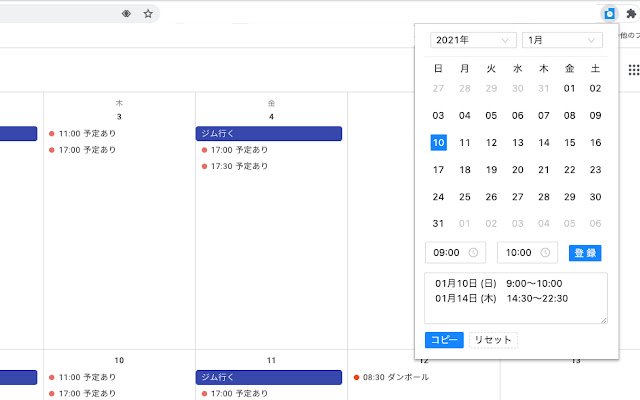Click day number 4 under 金
The width and height of the screenshot is (640, 400).
[271, 117]
